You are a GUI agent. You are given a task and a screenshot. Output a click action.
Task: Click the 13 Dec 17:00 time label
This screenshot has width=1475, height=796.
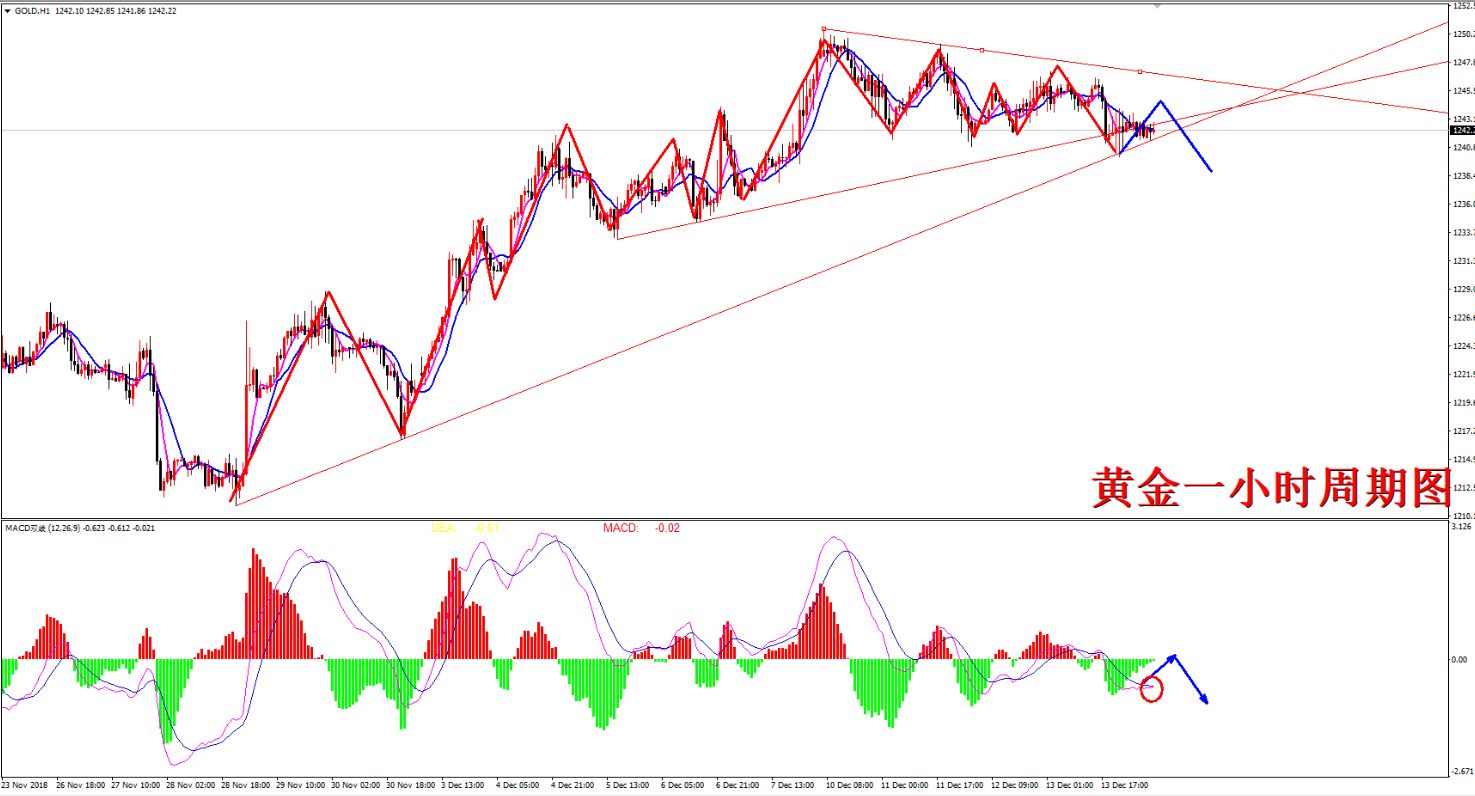pyautogui.click(x=1125, y=785)
